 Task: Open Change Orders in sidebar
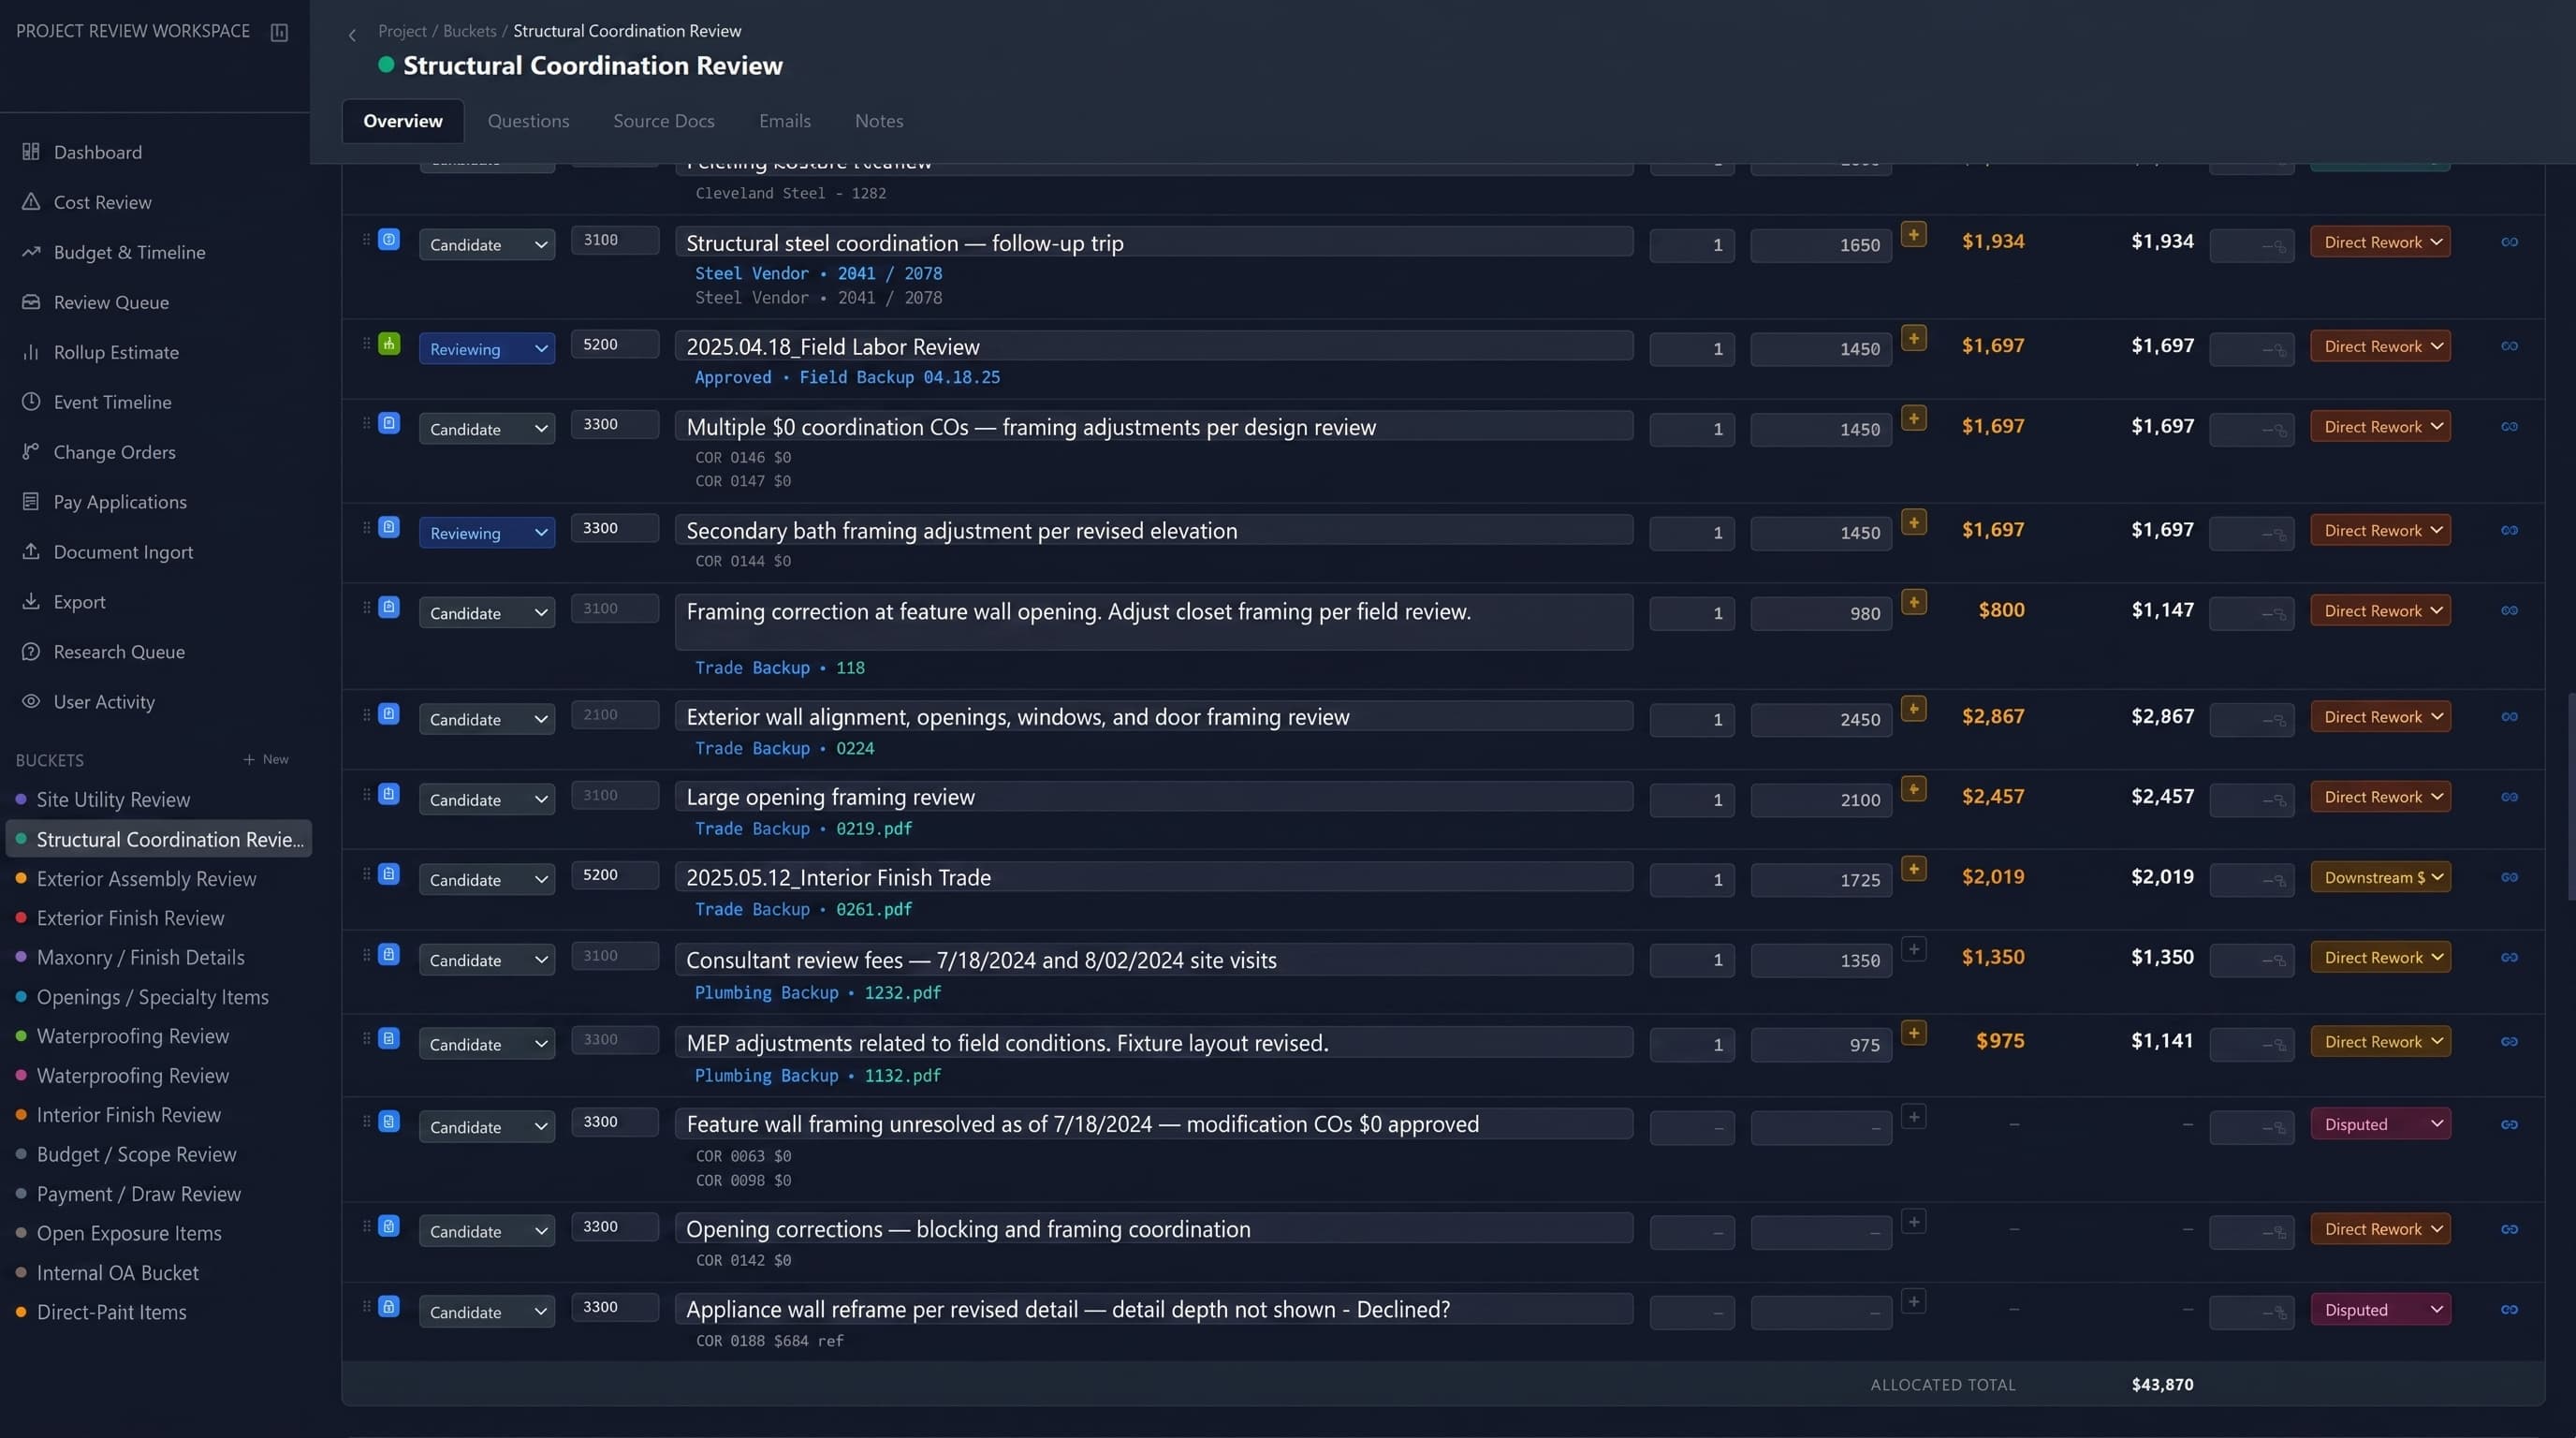114,452
